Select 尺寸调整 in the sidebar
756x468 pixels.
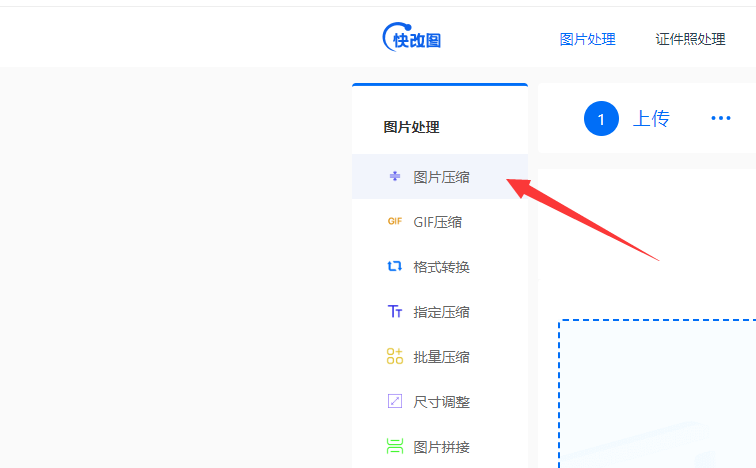point(440,401)
